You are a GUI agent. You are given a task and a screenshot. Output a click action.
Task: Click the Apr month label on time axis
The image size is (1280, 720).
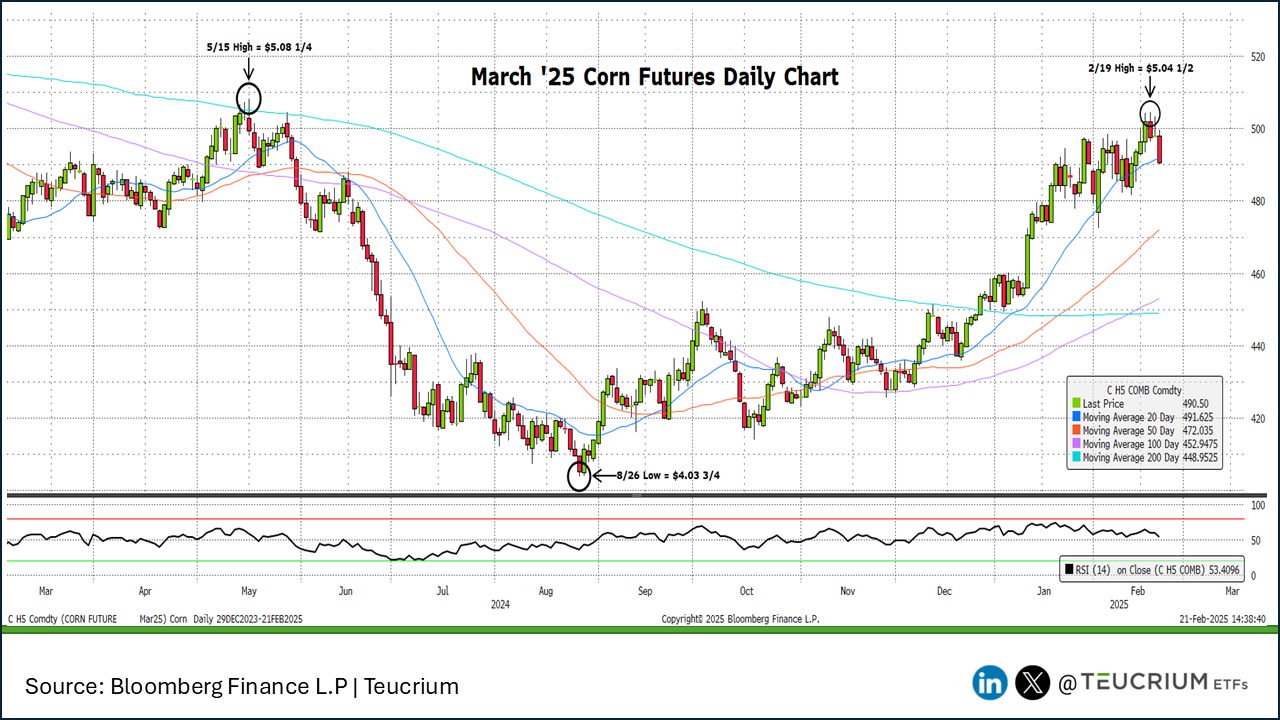[x=146, y=591]
